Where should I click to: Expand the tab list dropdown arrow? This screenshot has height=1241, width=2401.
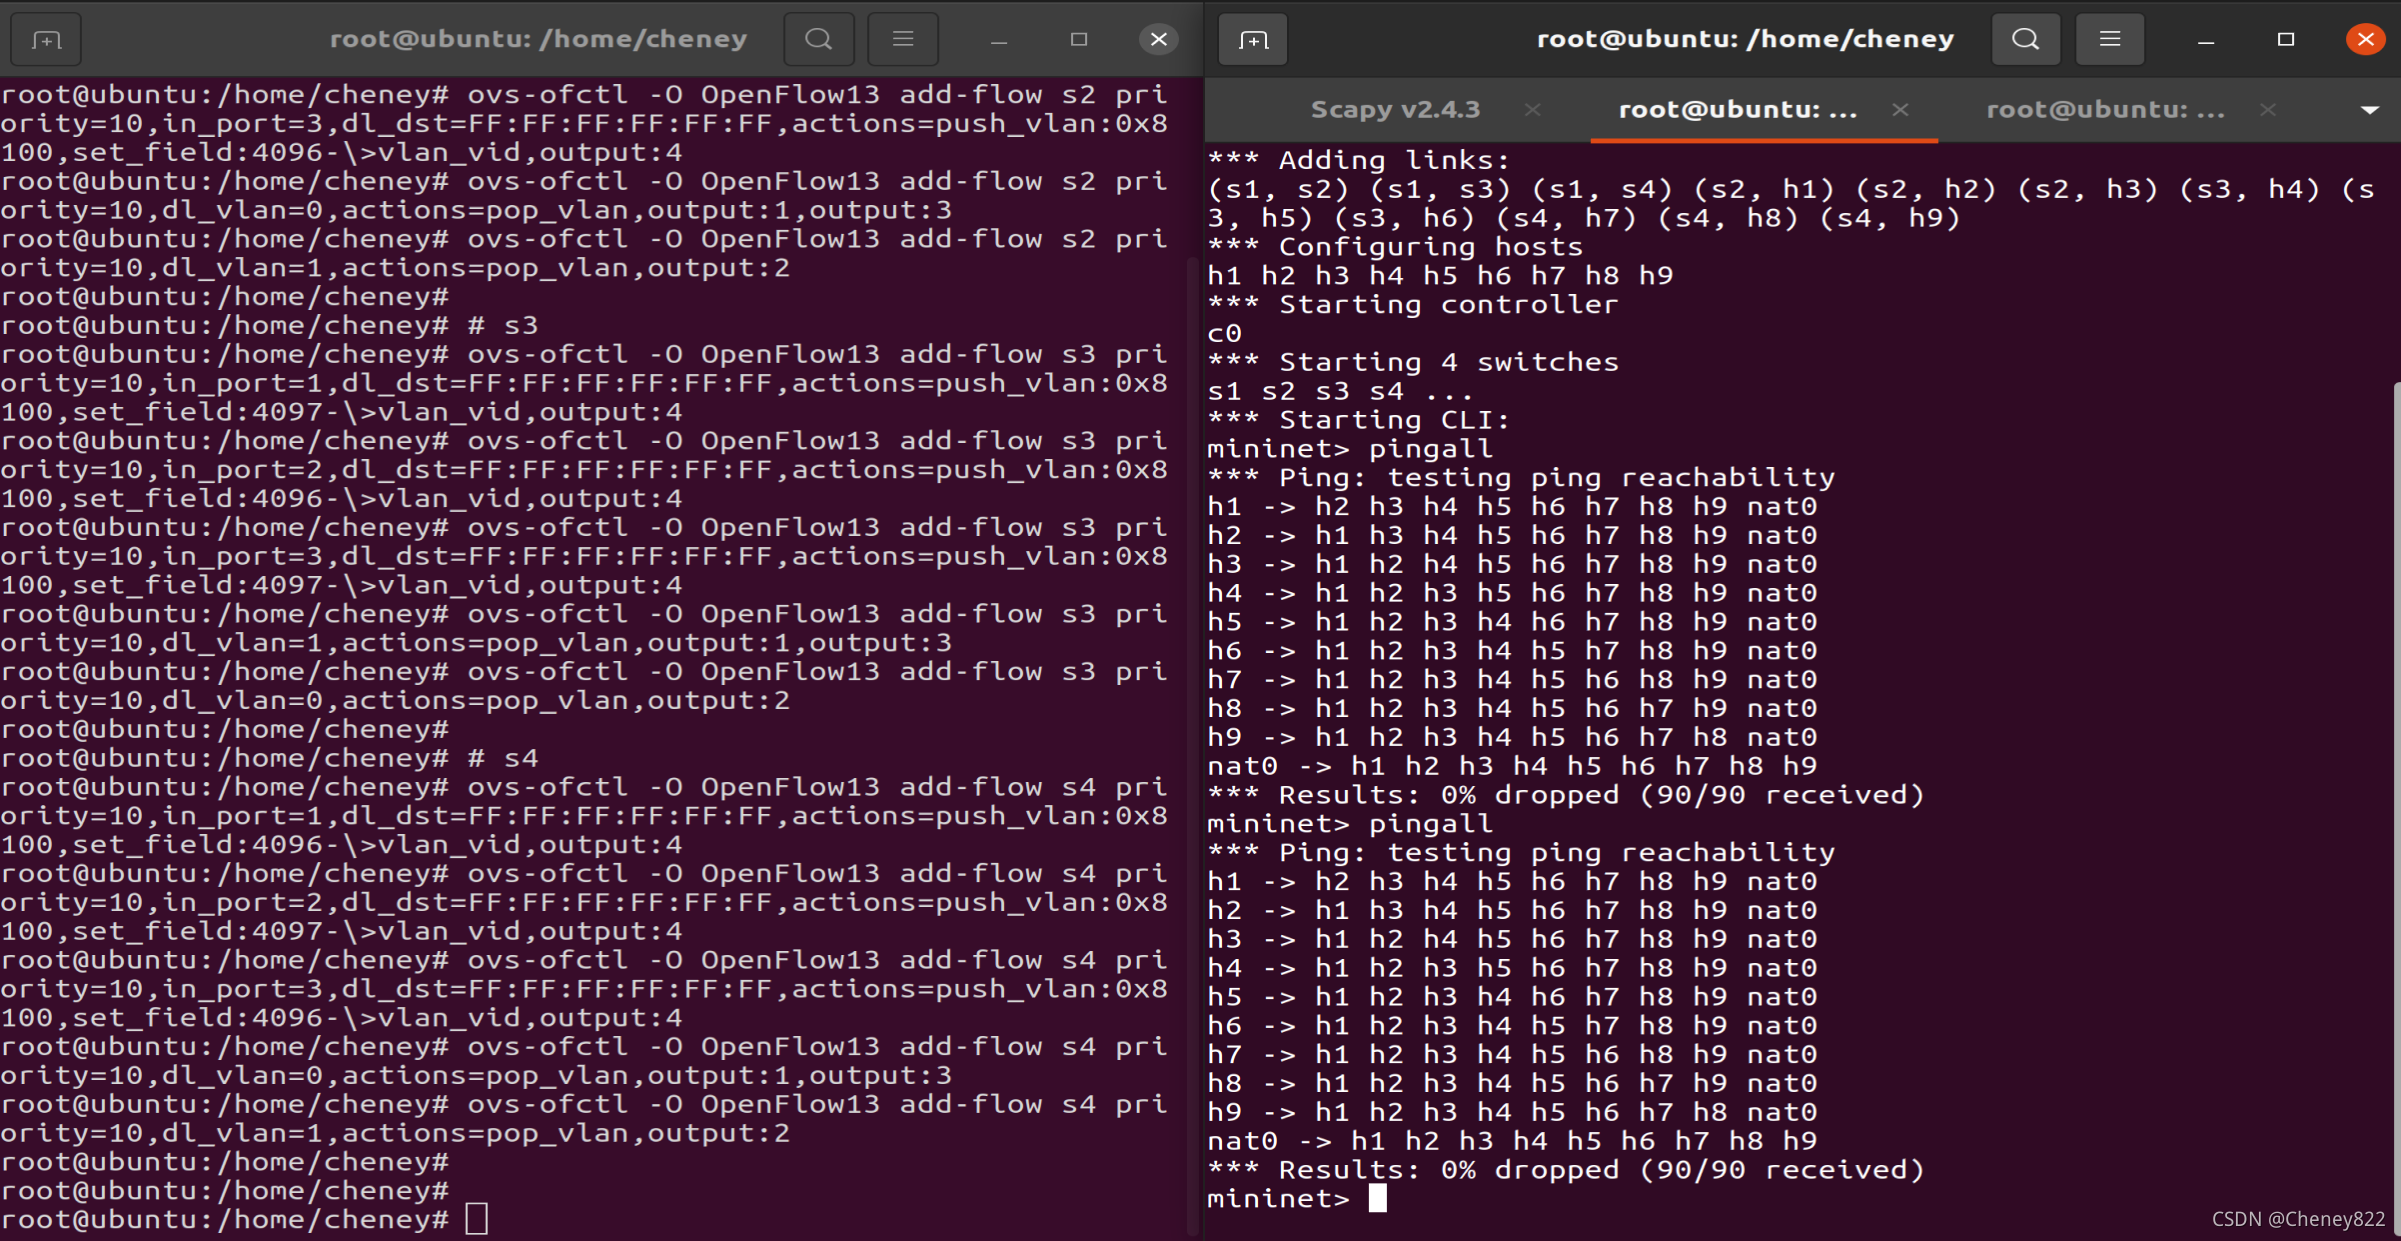pyautogui.click(x=2369, y=110)
